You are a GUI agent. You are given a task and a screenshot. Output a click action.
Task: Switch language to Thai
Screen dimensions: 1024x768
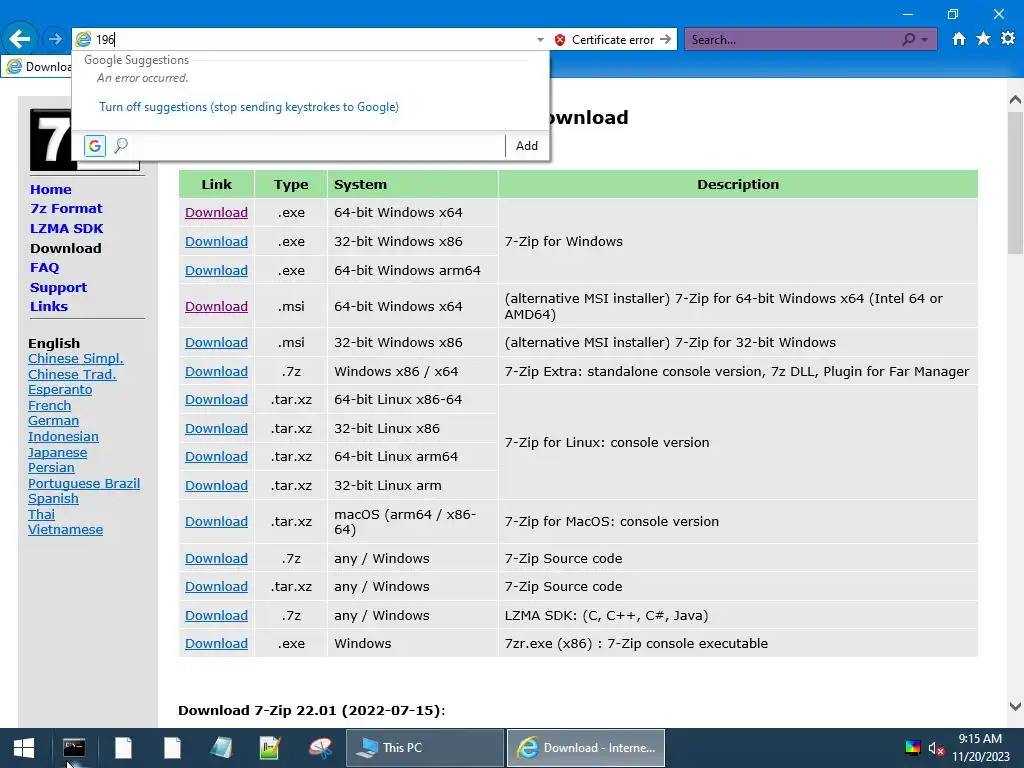41,515
